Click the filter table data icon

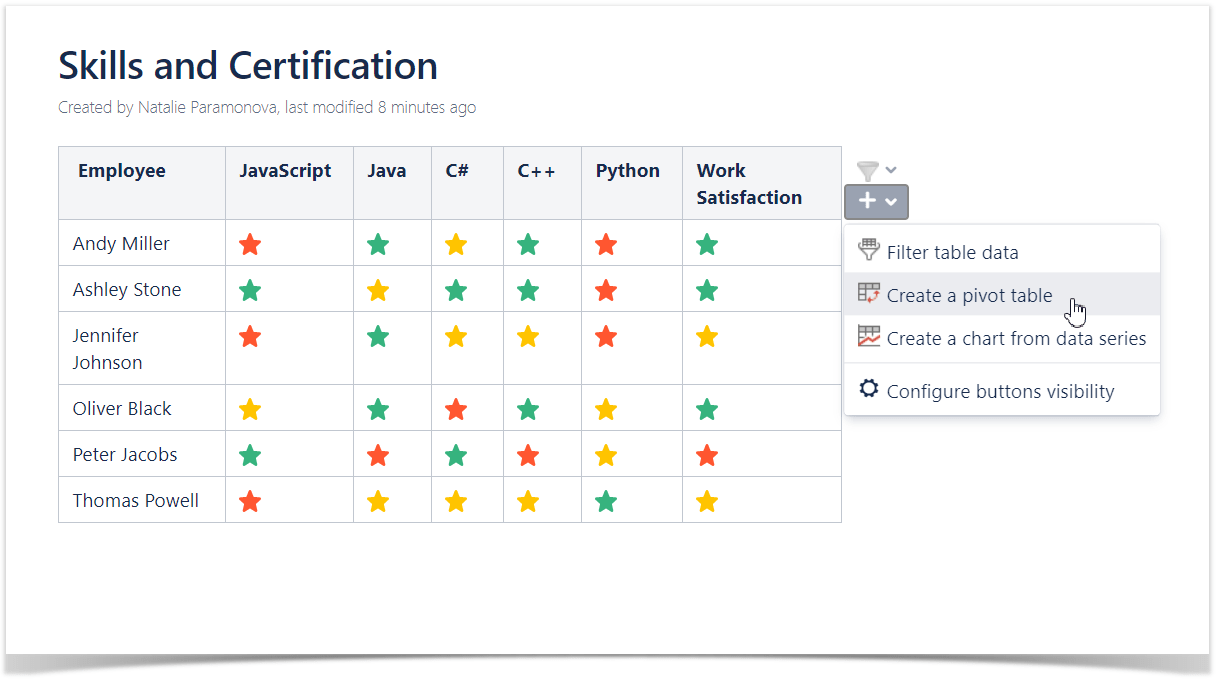[869, 251]
